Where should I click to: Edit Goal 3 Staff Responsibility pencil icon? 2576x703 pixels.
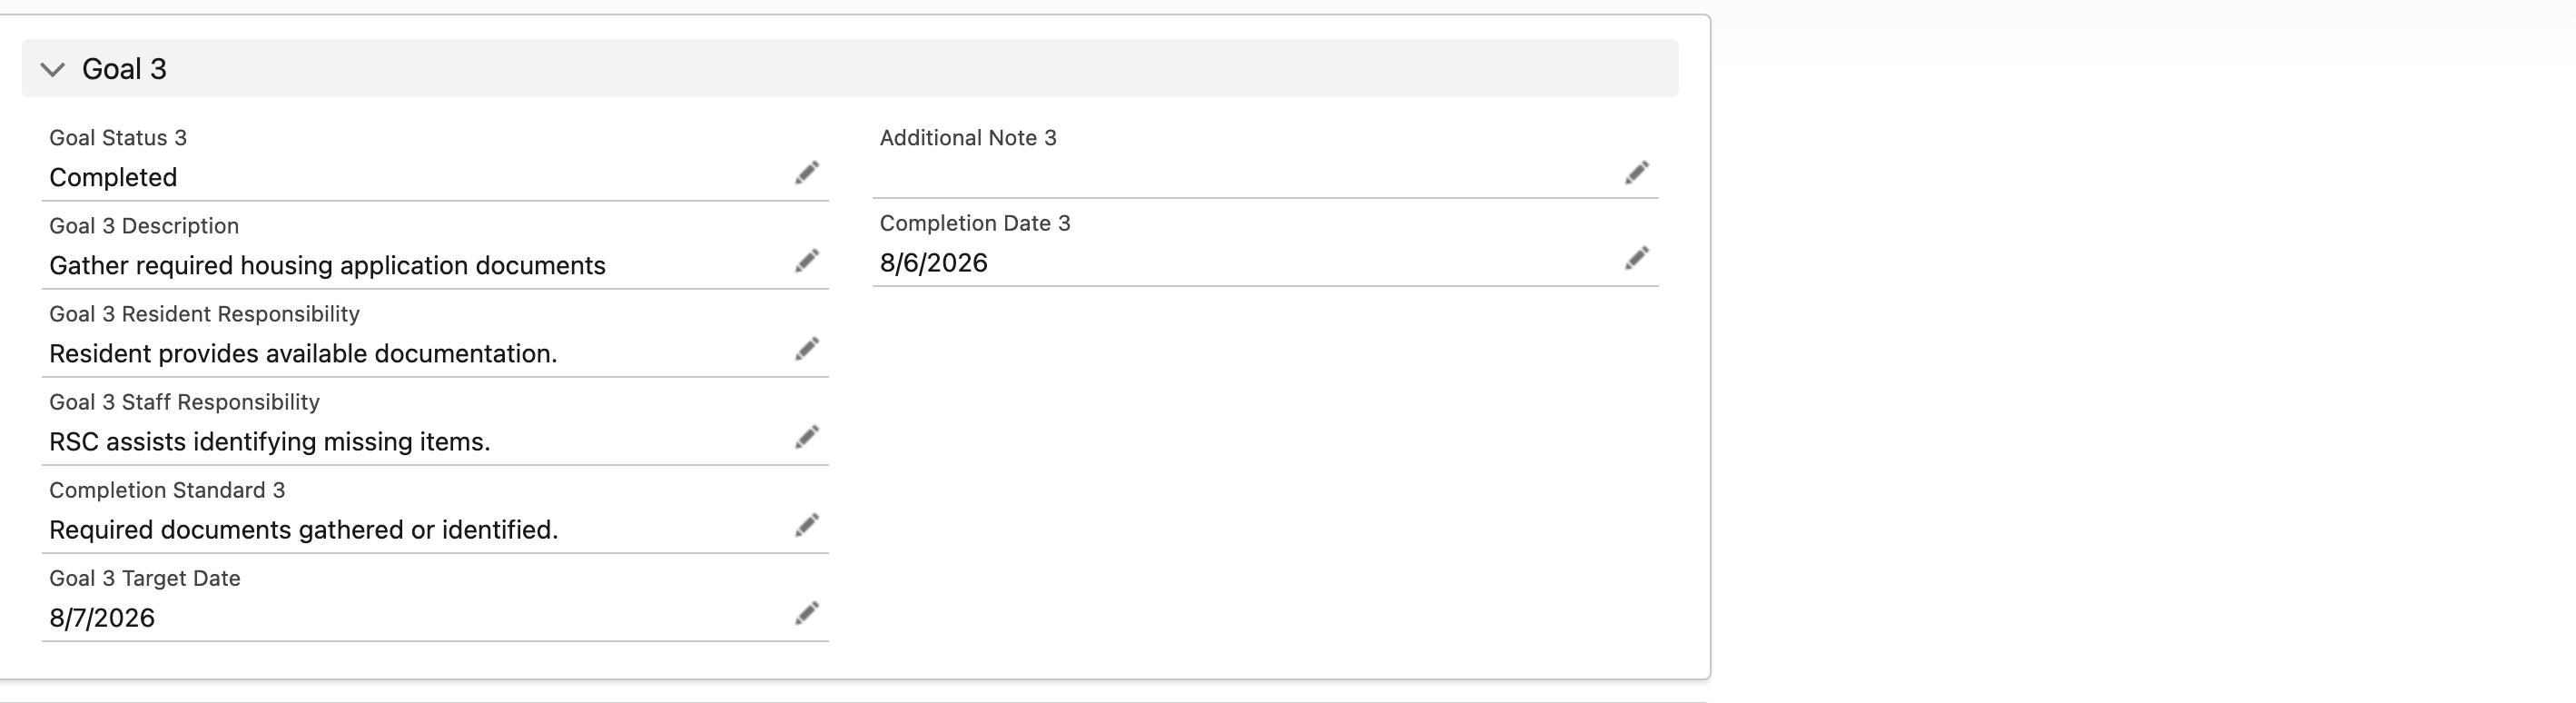807,437
